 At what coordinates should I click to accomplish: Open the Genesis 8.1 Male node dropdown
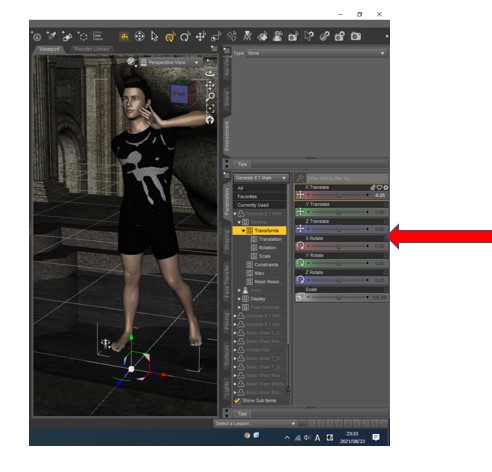point(260,178)
